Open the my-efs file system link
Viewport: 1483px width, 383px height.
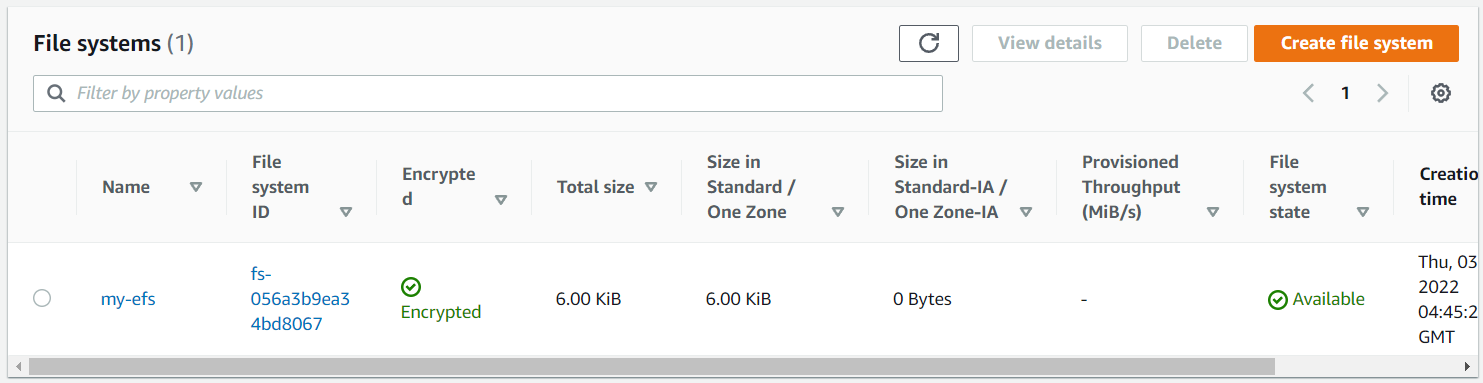pos(128,299)
